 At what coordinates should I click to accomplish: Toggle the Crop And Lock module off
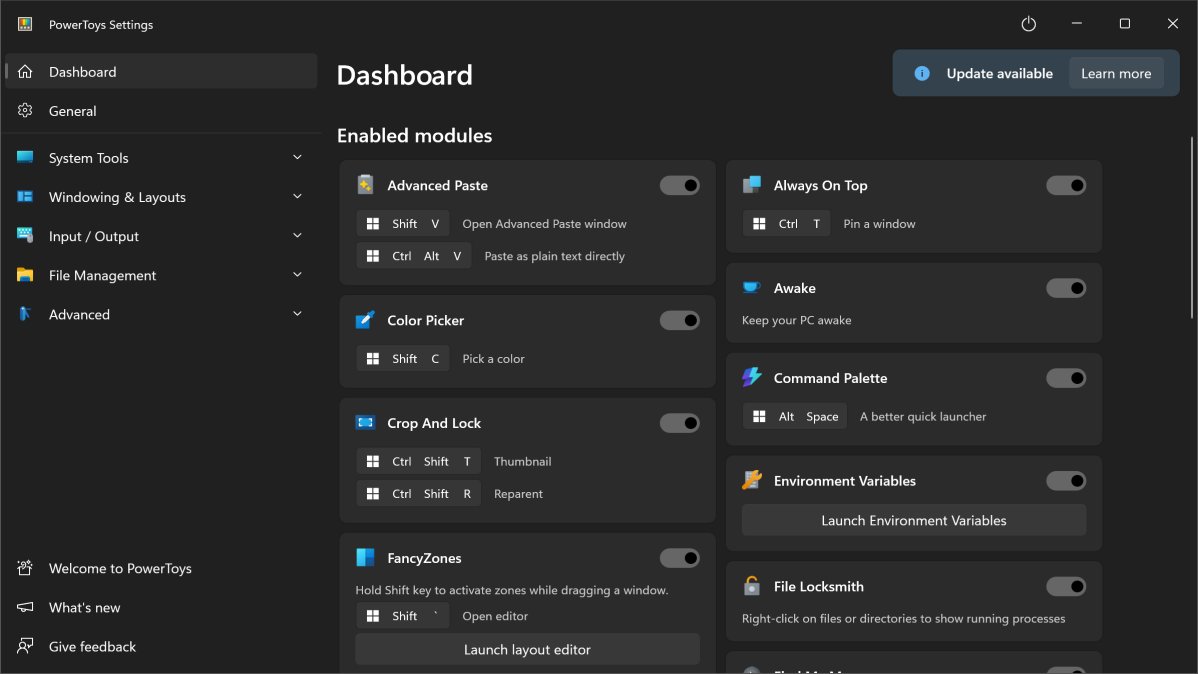coord(680,423)
